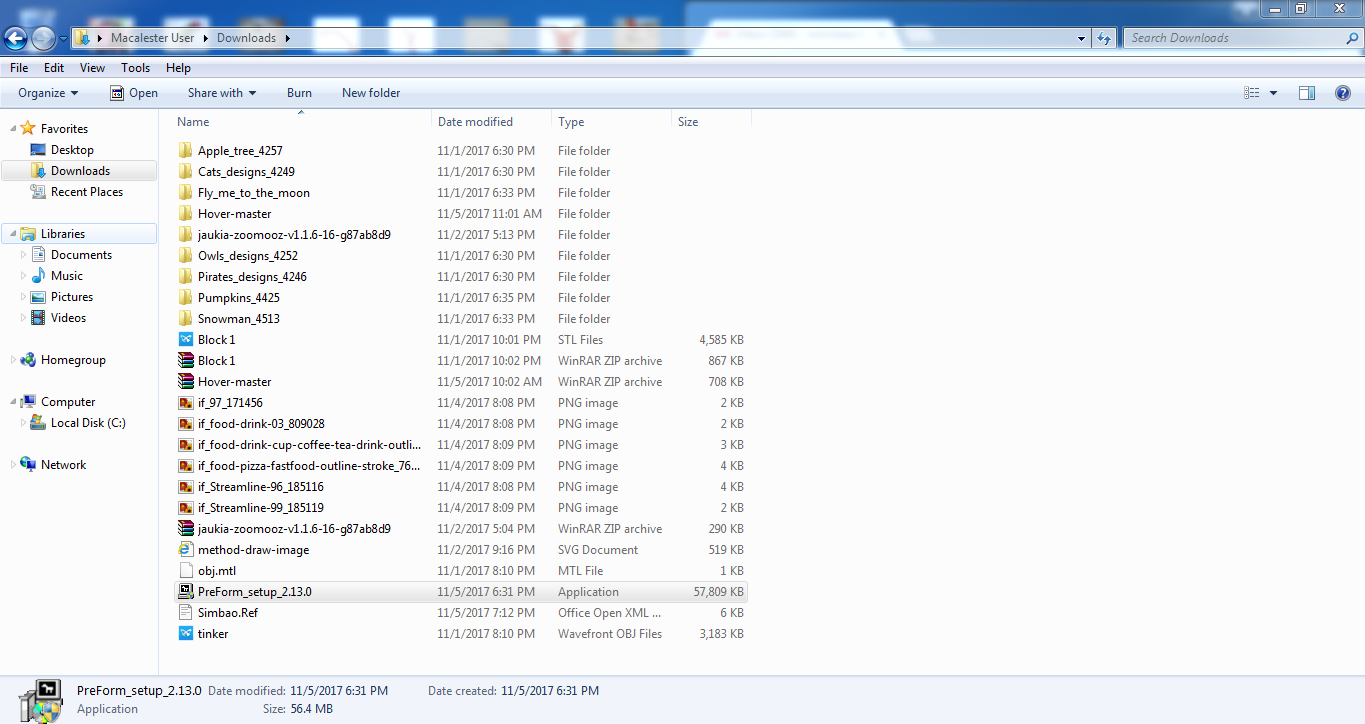Click the Back navigation arrow button
This screenshot has height=724, width=1365.
pyautogui.click(x=15, y=38)
